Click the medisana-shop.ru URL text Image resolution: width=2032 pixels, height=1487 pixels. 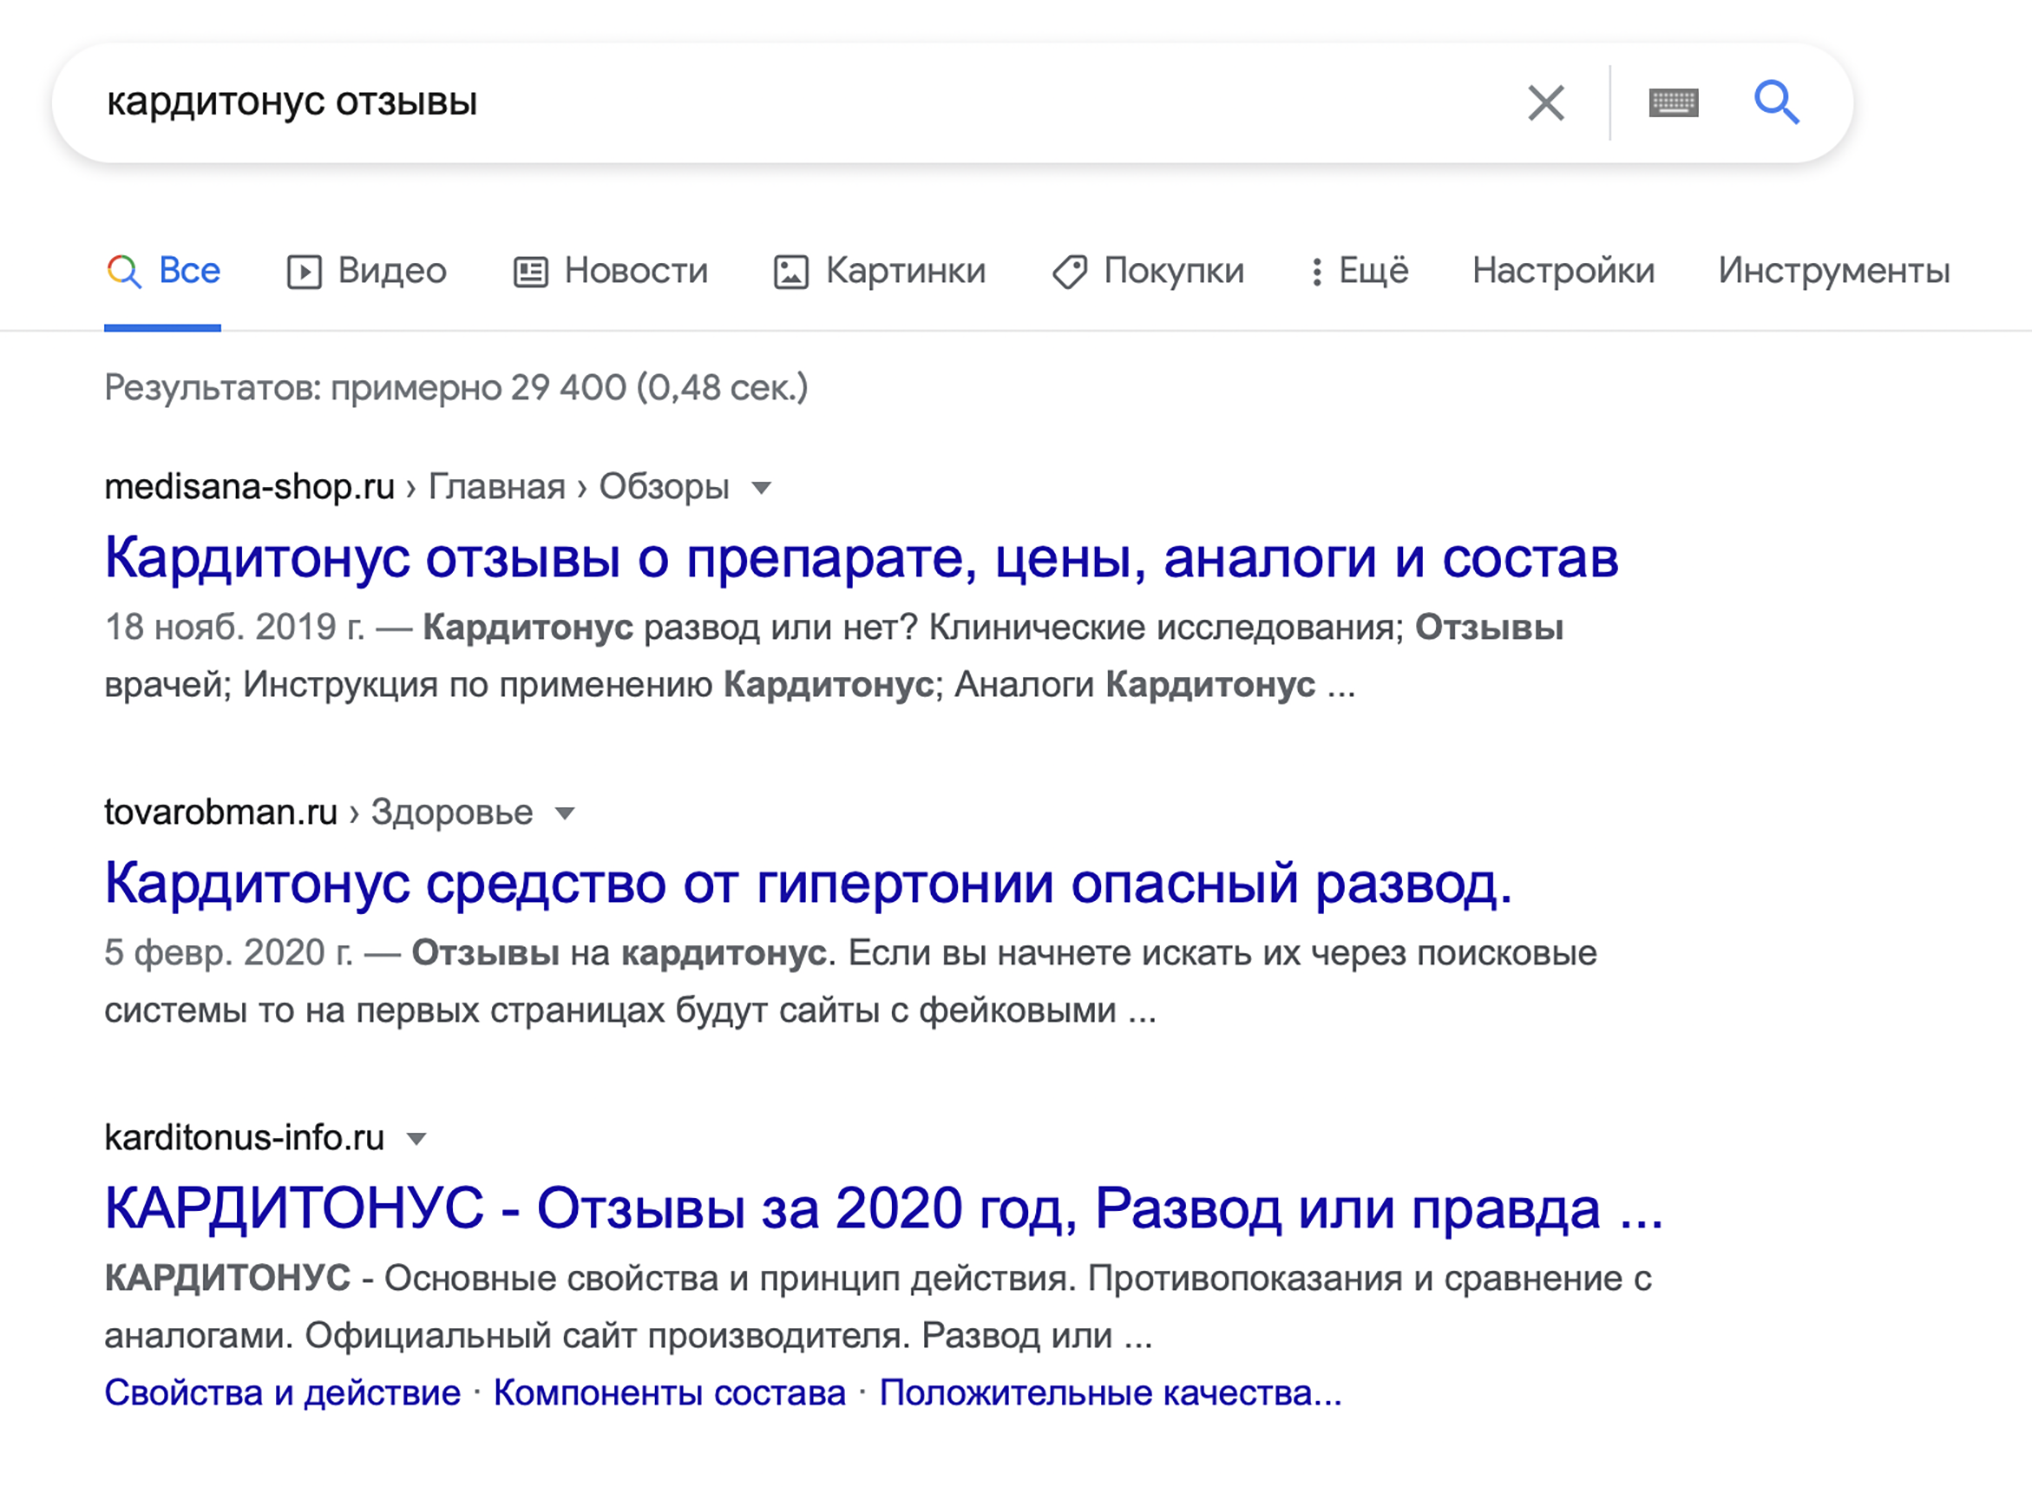point(249,487)
